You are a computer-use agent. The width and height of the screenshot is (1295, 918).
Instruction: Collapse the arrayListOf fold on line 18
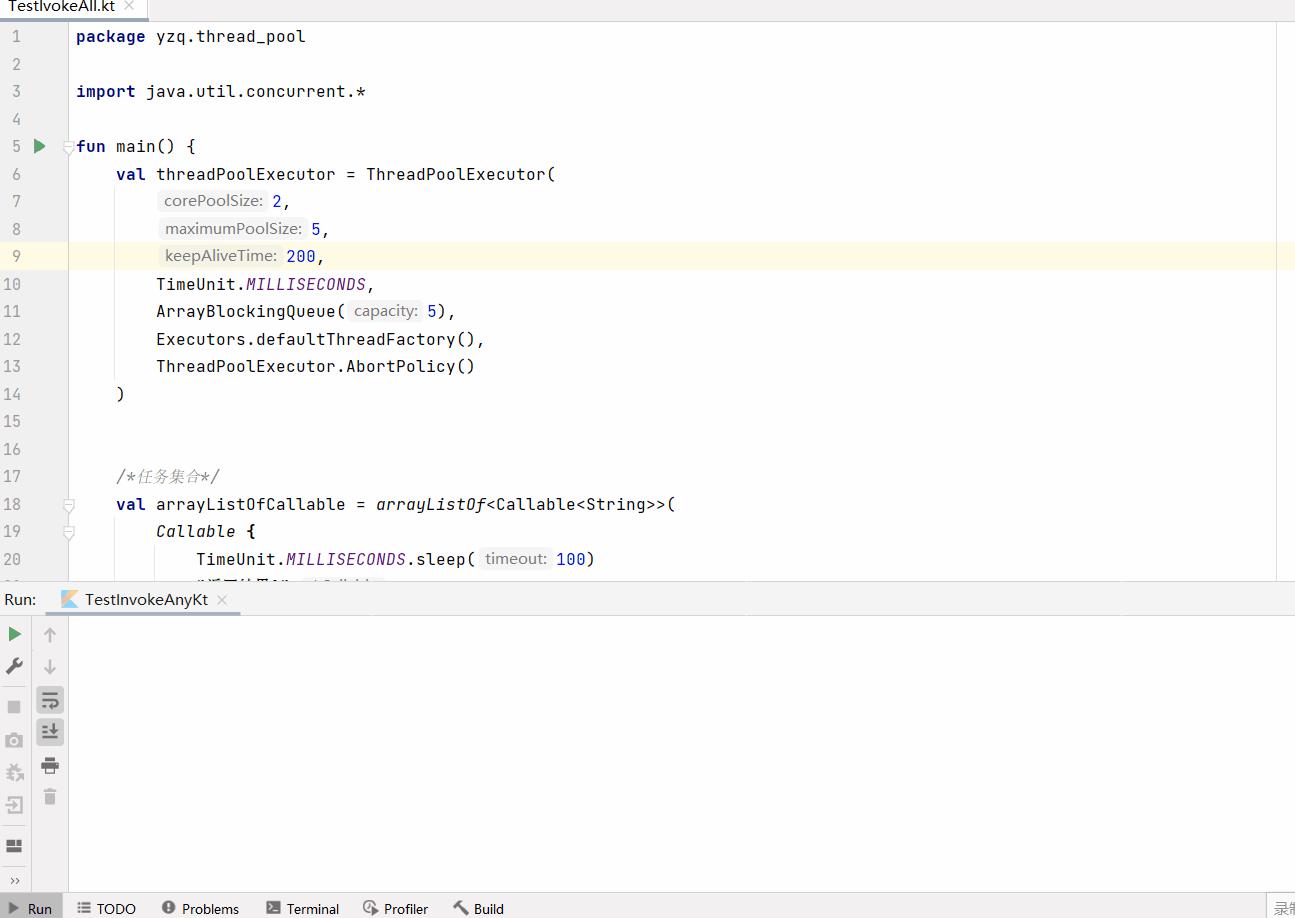[69, 505]
